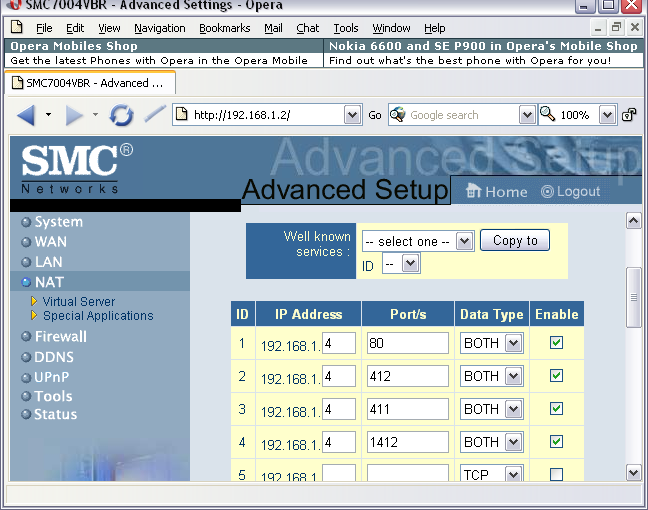This screenshot has width=648, height=510.
Task: Click the Port/s field for ID 1
Action: (408, 343)
